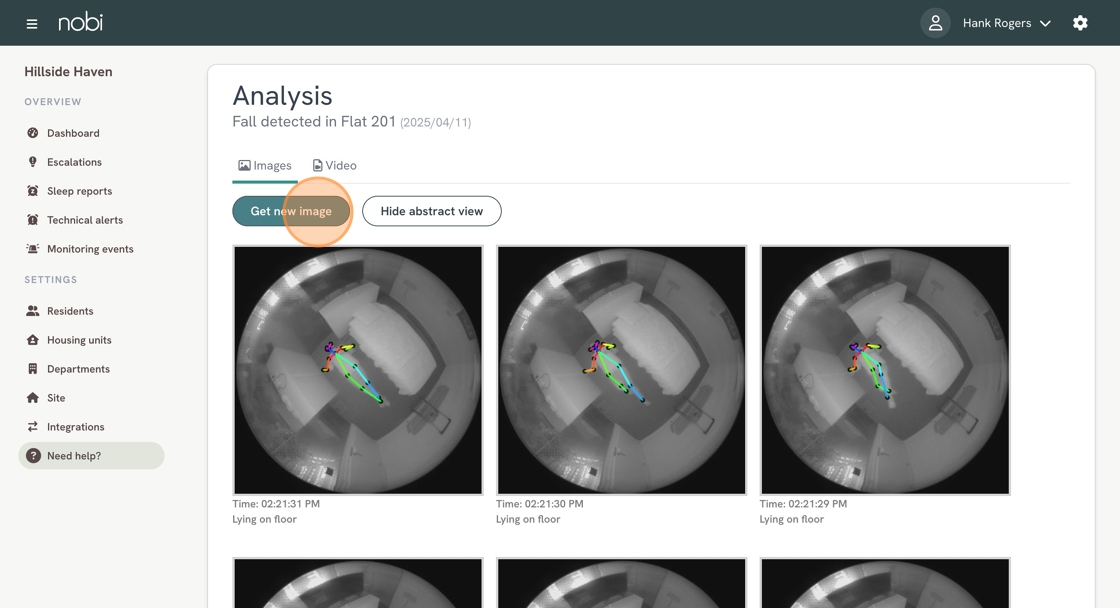Image resolution: width=1120 pixels, height=608 pixels.
Task: Switch to the Video tab
Action: coord(334,166)
